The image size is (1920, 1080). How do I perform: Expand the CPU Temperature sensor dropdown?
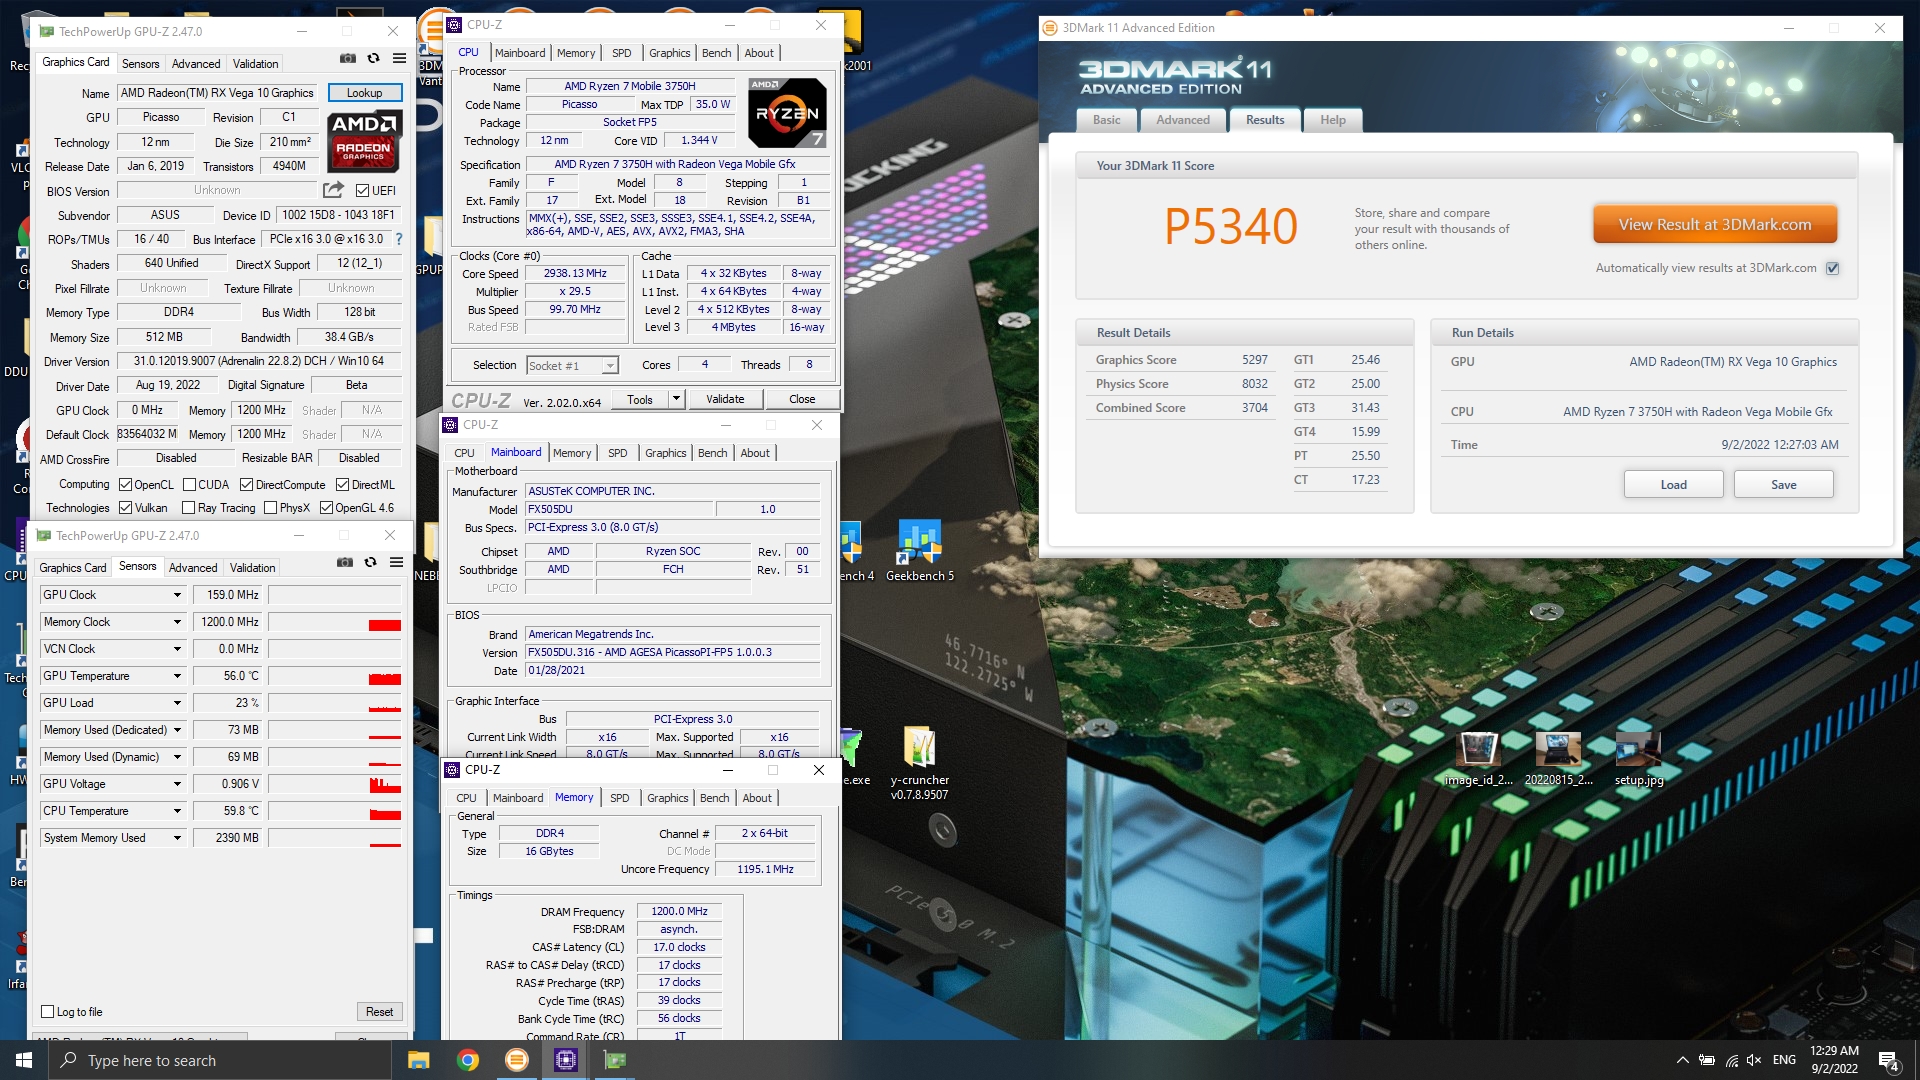click(x=177, y=811)
